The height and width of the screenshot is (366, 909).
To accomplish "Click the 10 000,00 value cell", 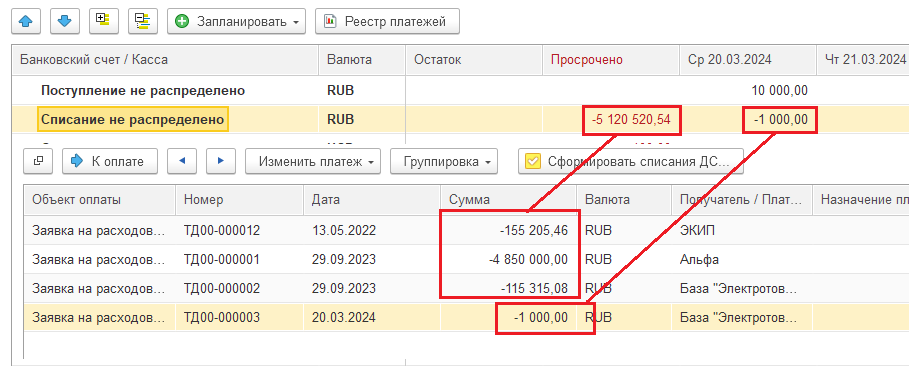I will tap(779, 90).
